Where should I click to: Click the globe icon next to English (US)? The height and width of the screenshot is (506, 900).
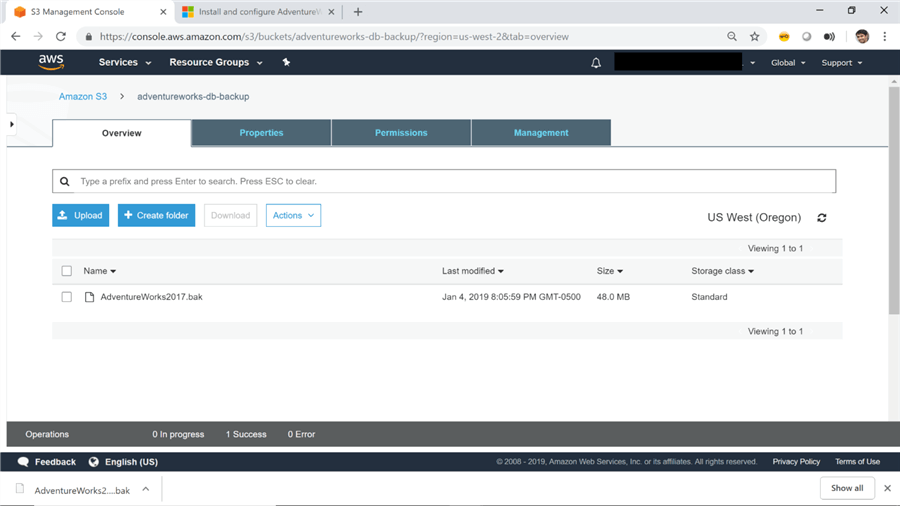[x=94, y=462]
